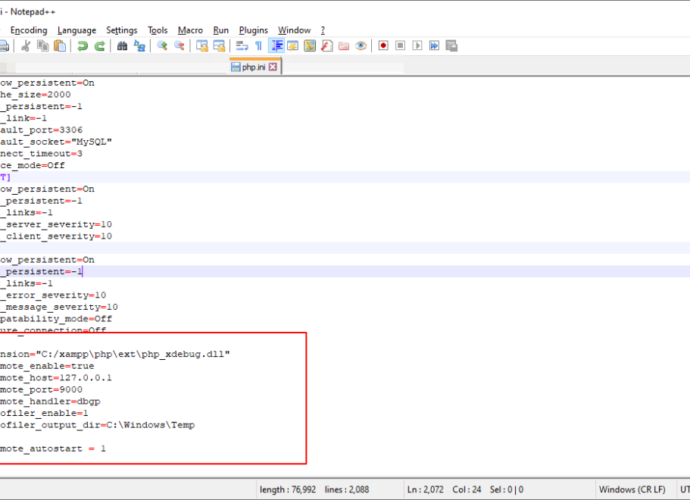Select the php.ini document tab
The image size is (690, 500).
pyautogui.click(x=253, y=67)
